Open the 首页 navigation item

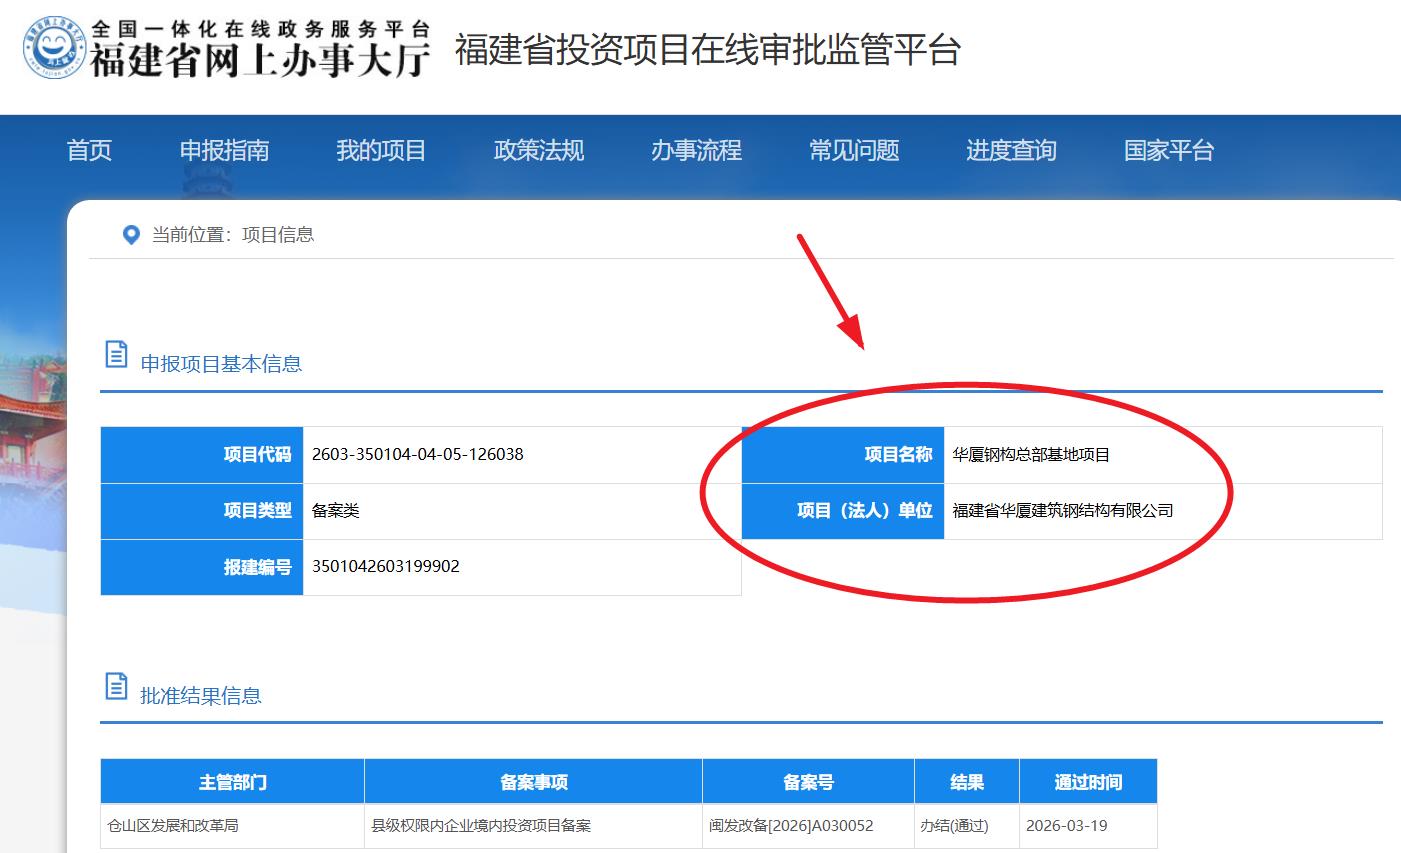[89, 151]
